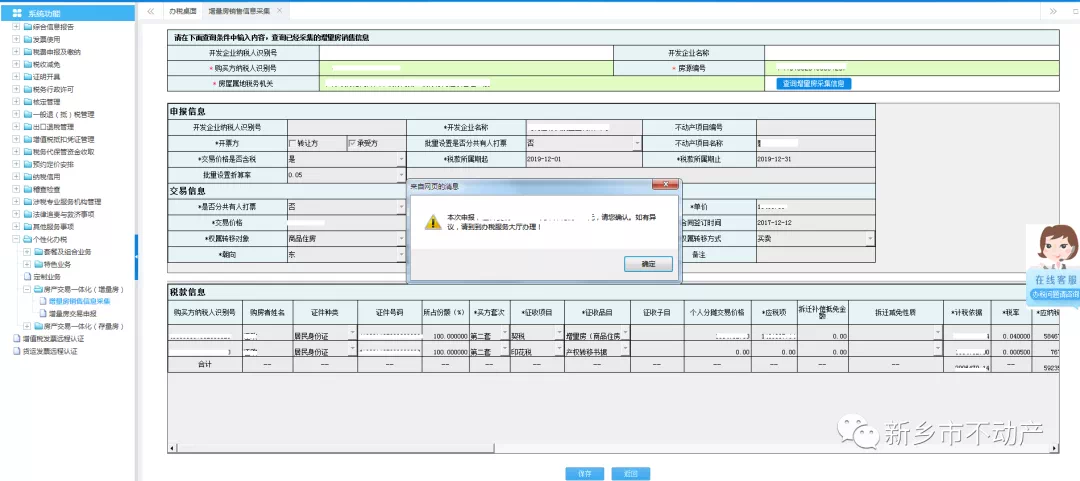Click the double-right arrow at top right
This screenshot has width=1080, height=481.
(x=1053, y=10)
